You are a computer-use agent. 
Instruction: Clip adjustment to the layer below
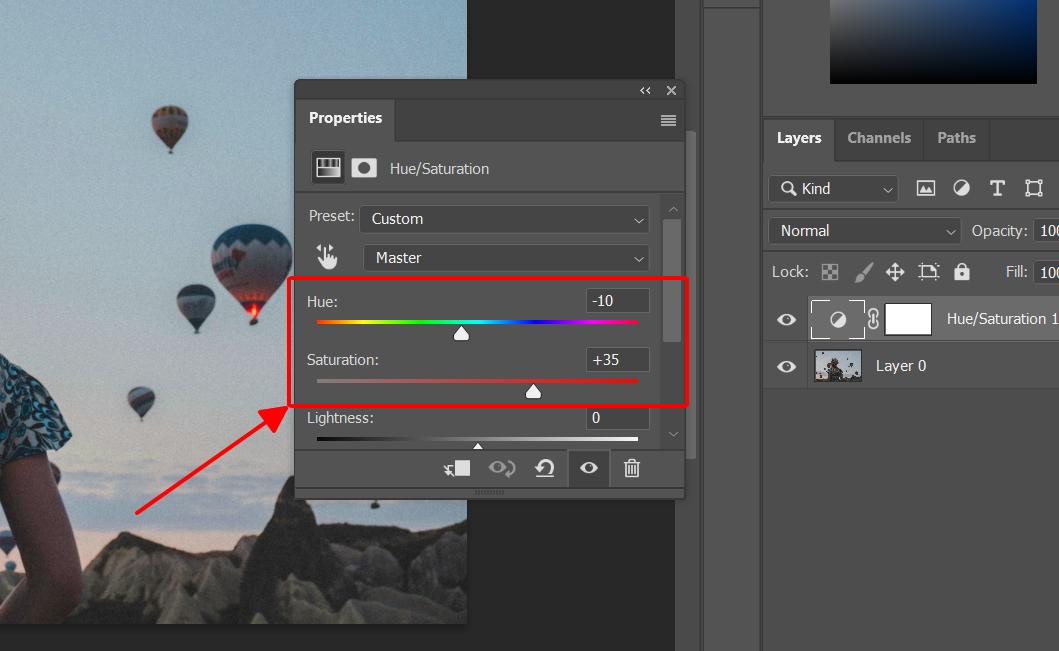(x=457, y=468)
